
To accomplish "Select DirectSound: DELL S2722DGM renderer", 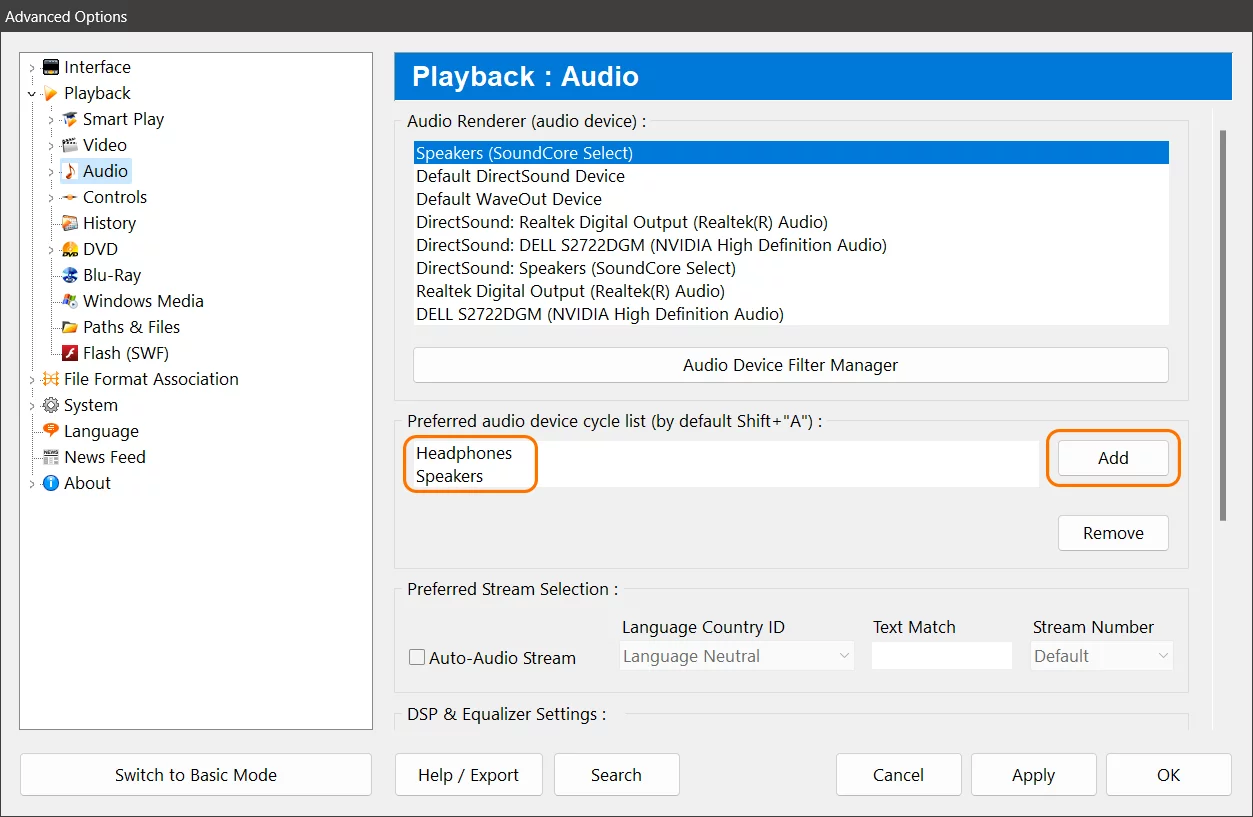I will 791,245.
